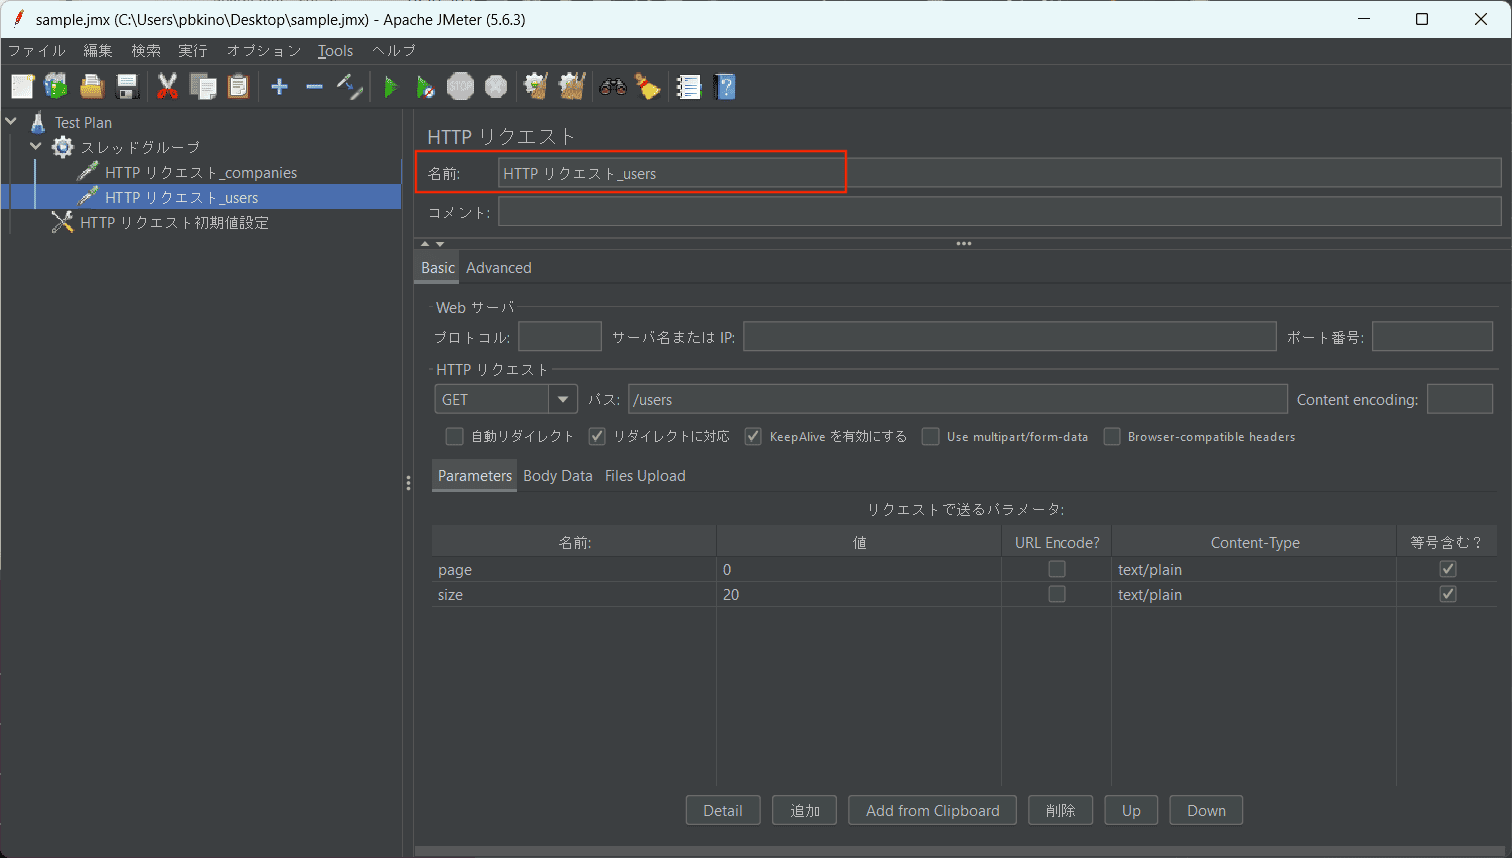
Task: Click the Stop test icon
Action: click(x=460, y=87)
